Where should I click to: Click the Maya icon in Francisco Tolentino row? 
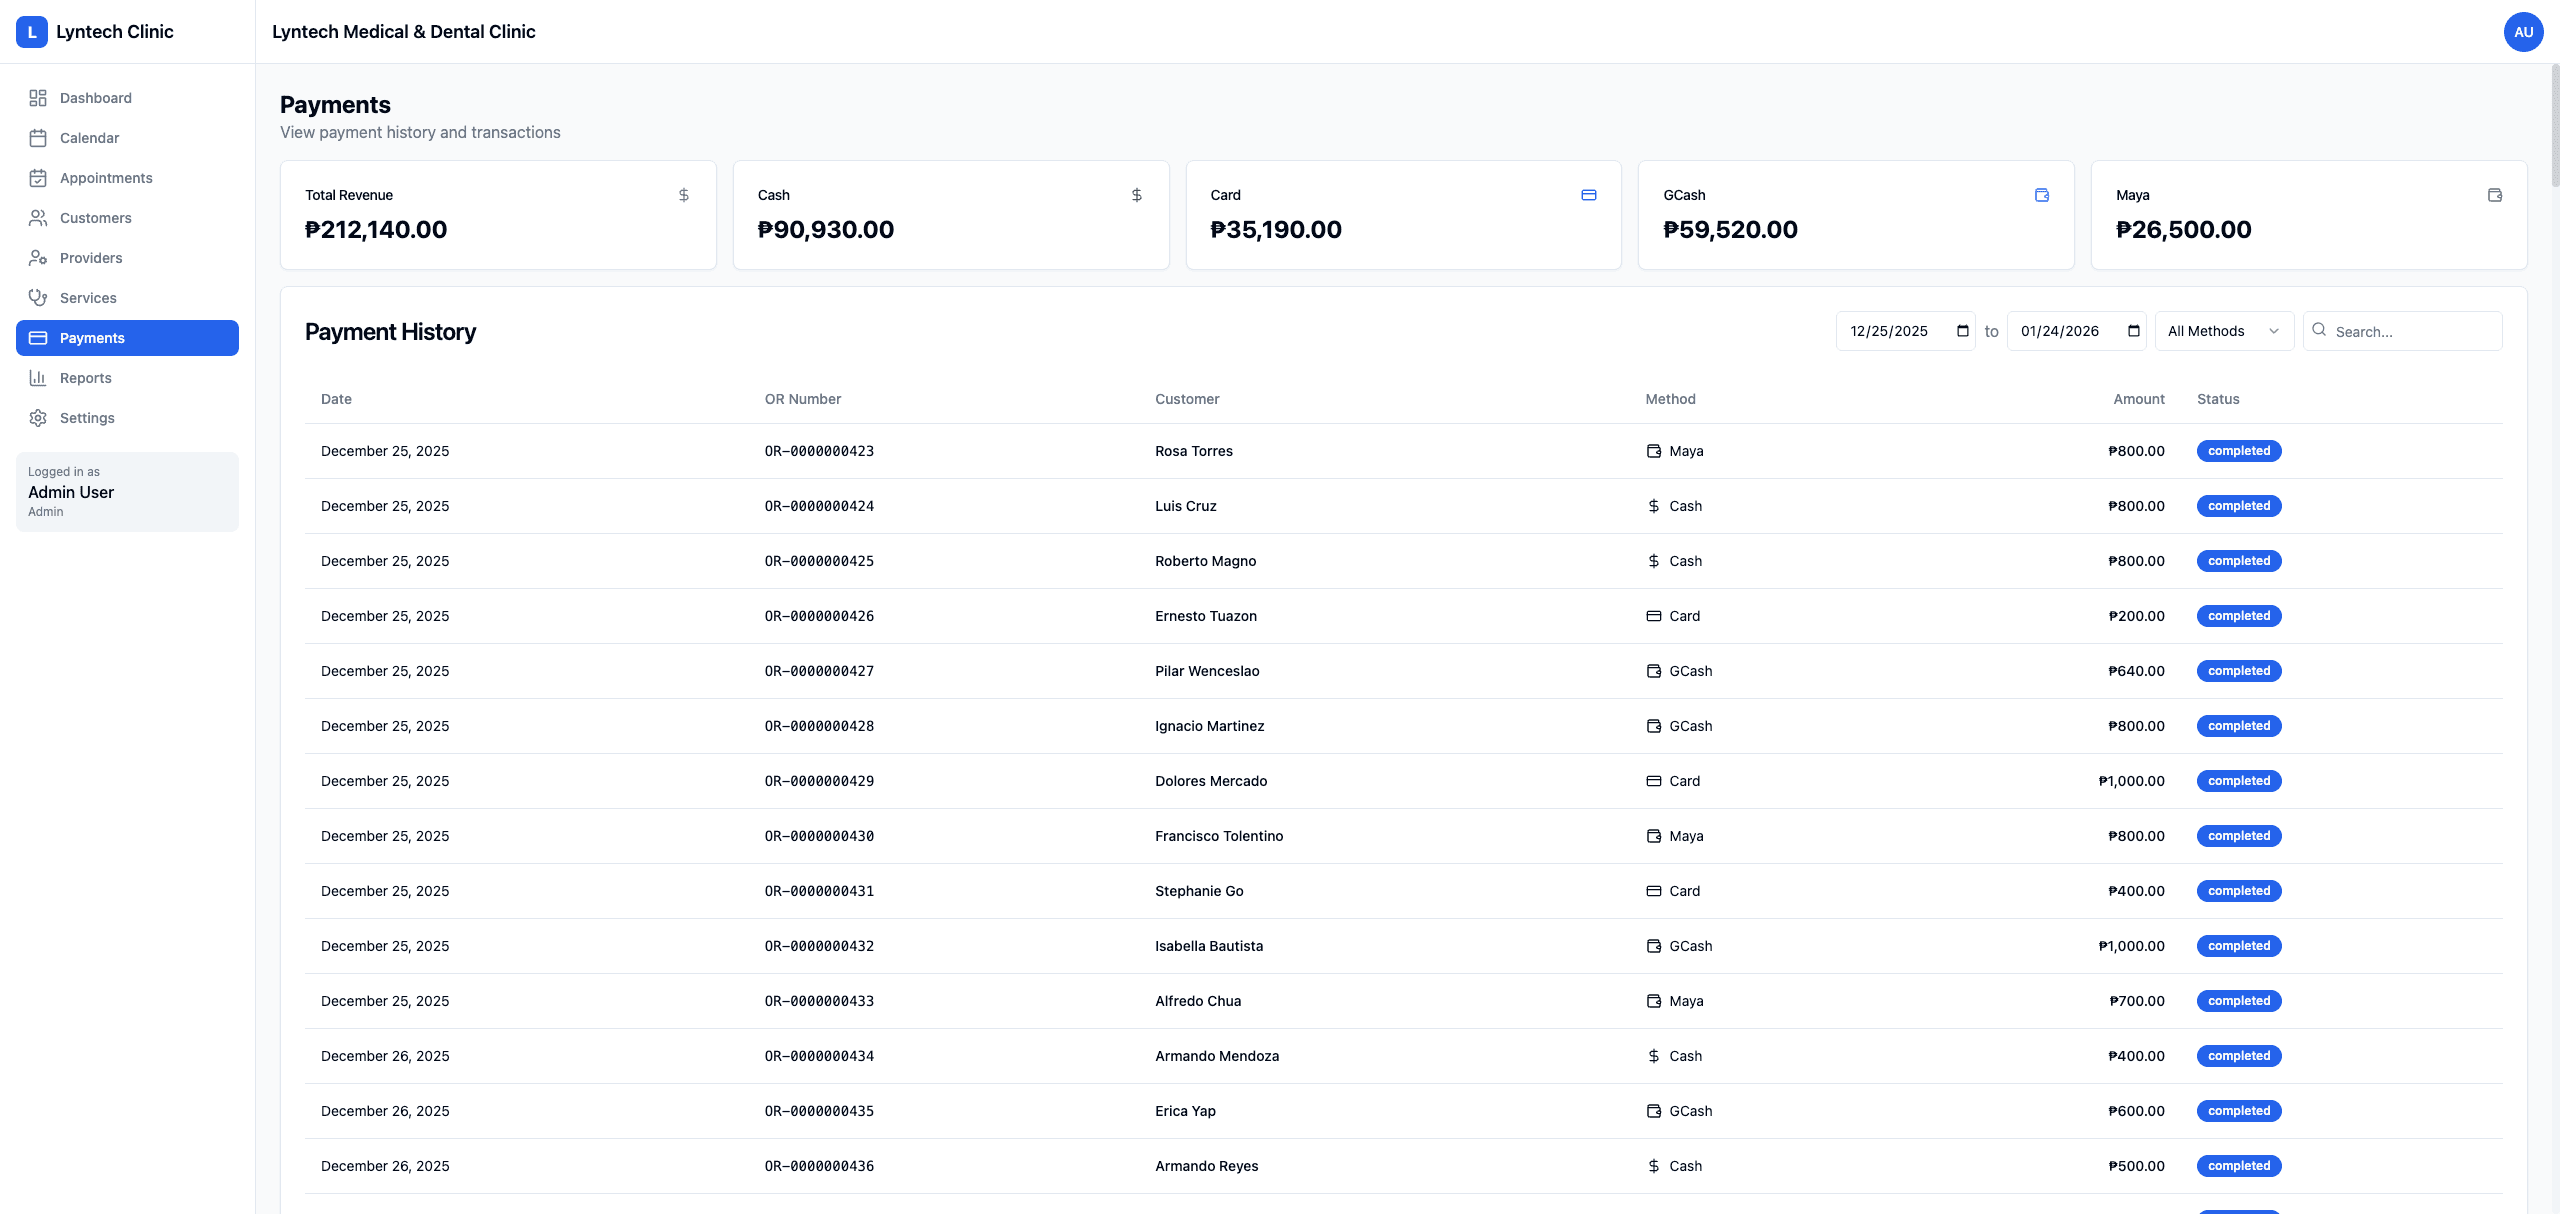[1654, 836]
